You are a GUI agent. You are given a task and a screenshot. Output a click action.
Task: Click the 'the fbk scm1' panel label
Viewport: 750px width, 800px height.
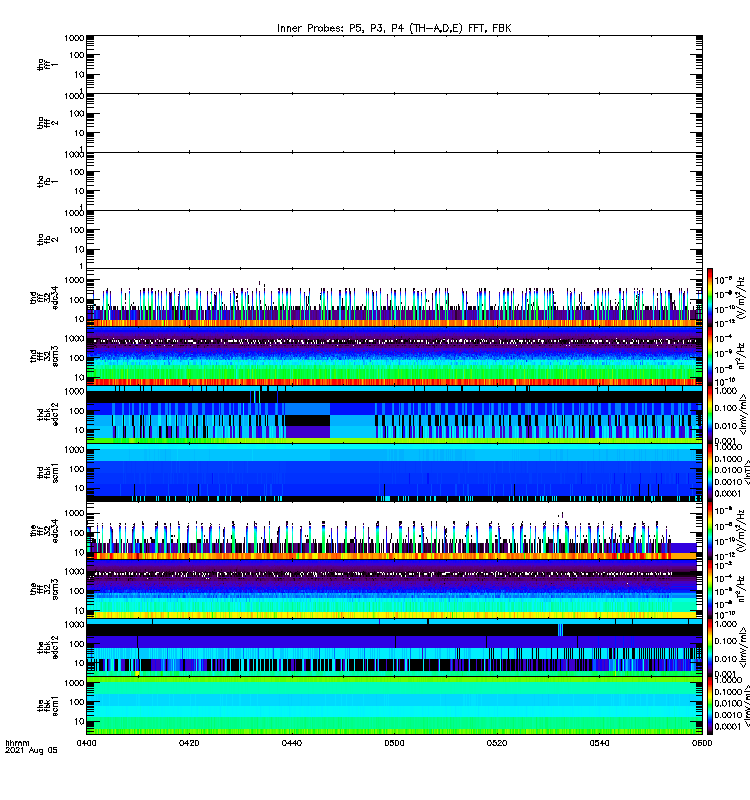tap(47, 706)
